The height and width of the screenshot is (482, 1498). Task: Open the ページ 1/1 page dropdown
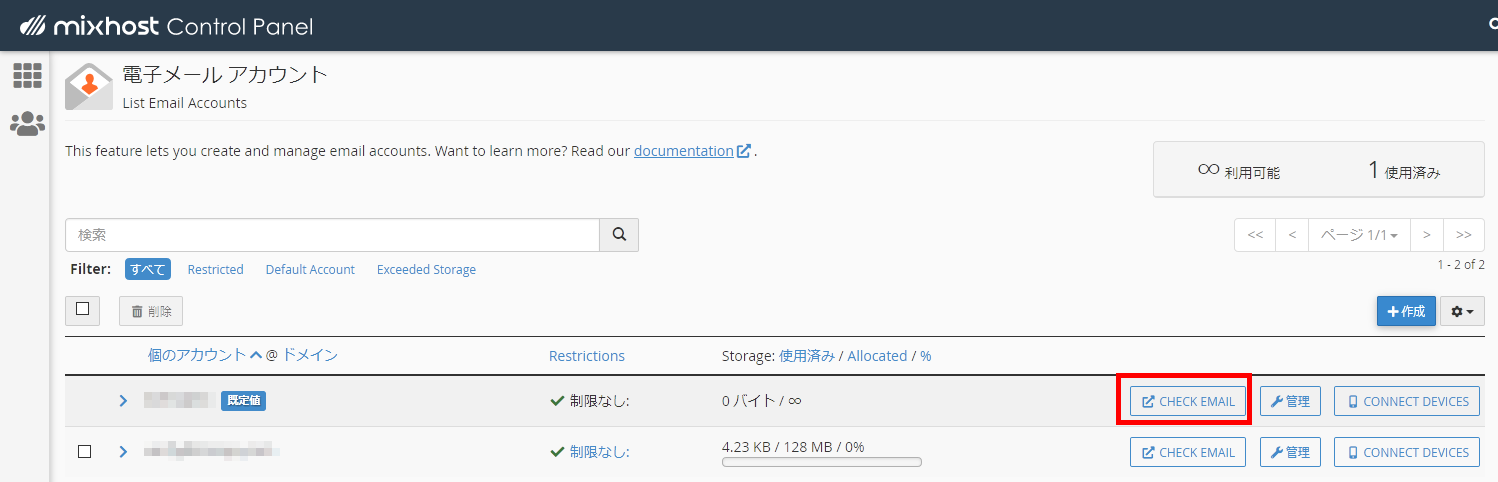click(x=1358, y=235)
